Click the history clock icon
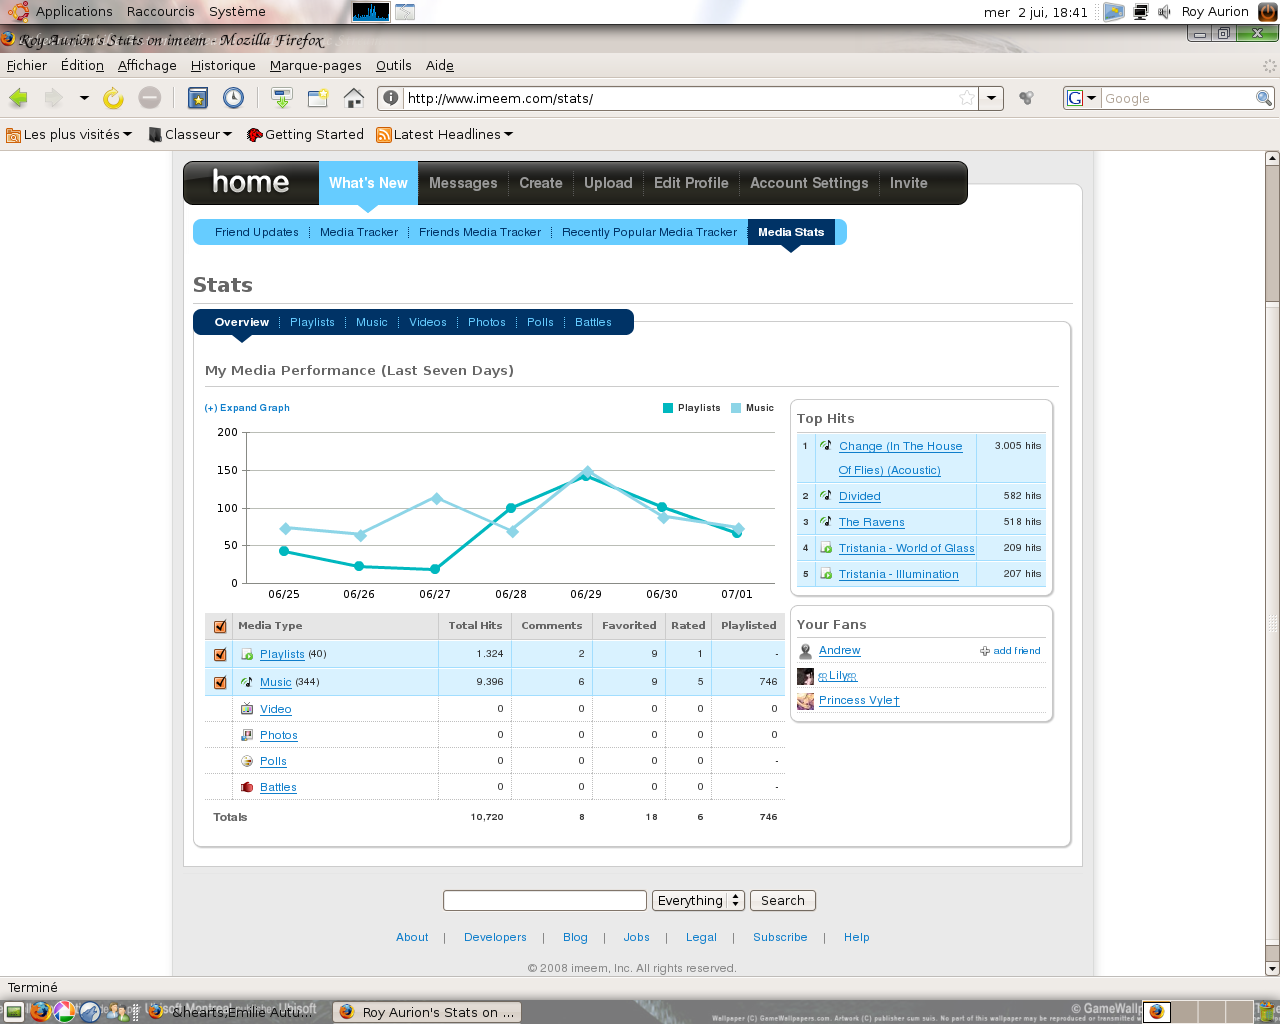The image size is (1280, 1024). (233, 98)
